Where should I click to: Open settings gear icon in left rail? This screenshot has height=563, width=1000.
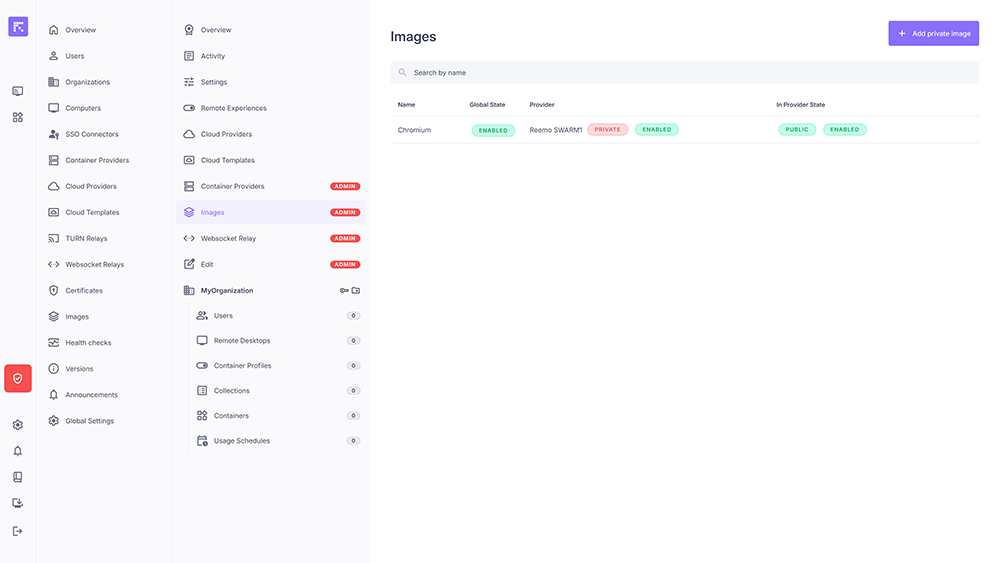(18, 425)
